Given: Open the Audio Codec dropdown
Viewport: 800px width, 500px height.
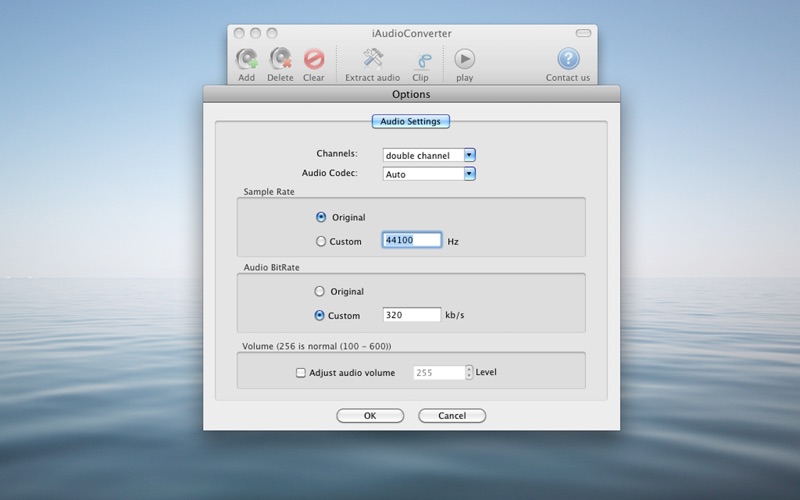Looking at the screenshot, I should (429, 174).
